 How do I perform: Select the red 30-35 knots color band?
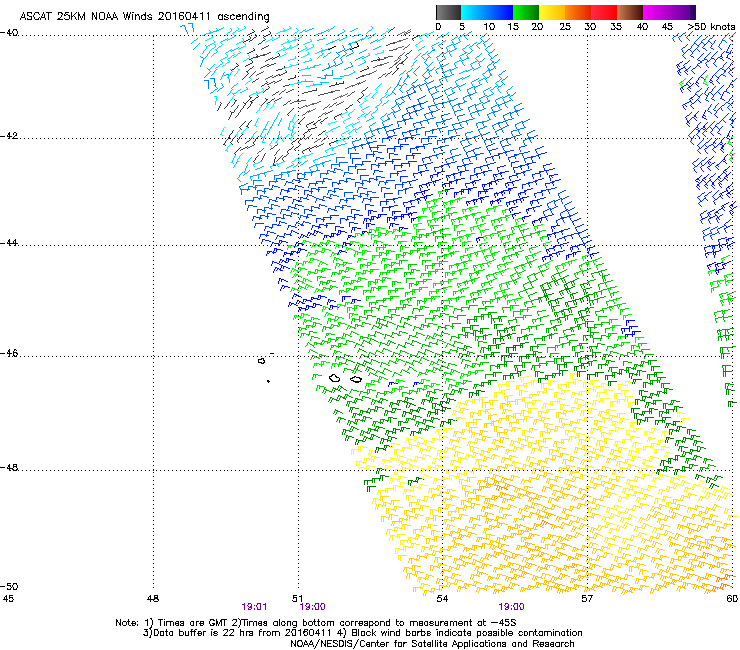pyautogui.click(x=604, y=12)
